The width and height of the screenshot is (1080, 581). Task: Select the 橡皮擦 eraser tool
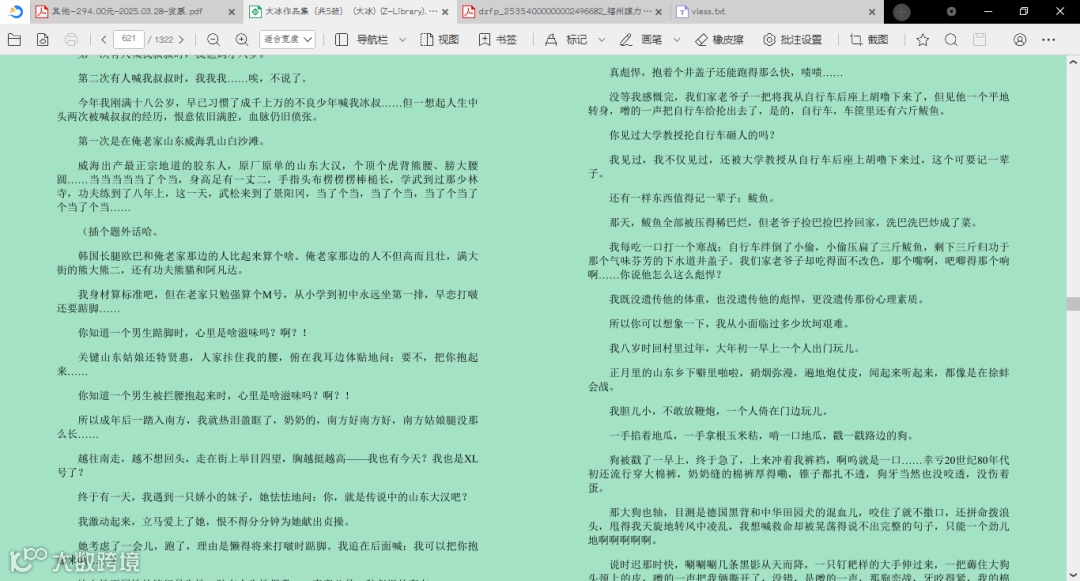point(719,40)
